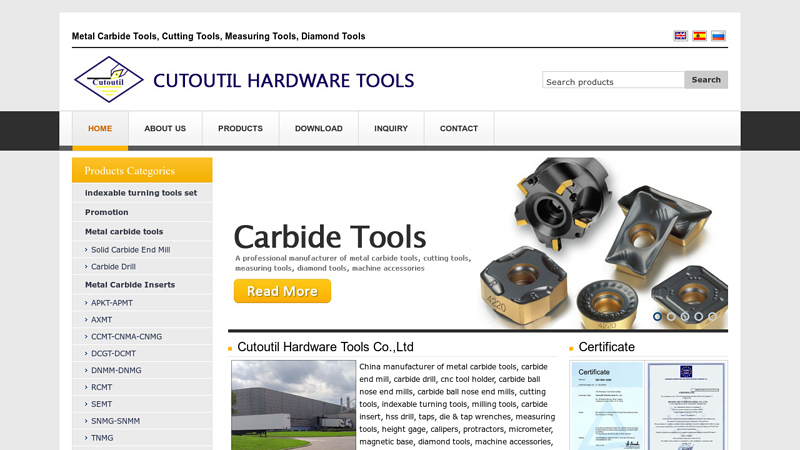Image resolution: width=800 pixels, height=450 pixels.
Task: Open the company warehouse photo
Action: [x=293, y=405]
